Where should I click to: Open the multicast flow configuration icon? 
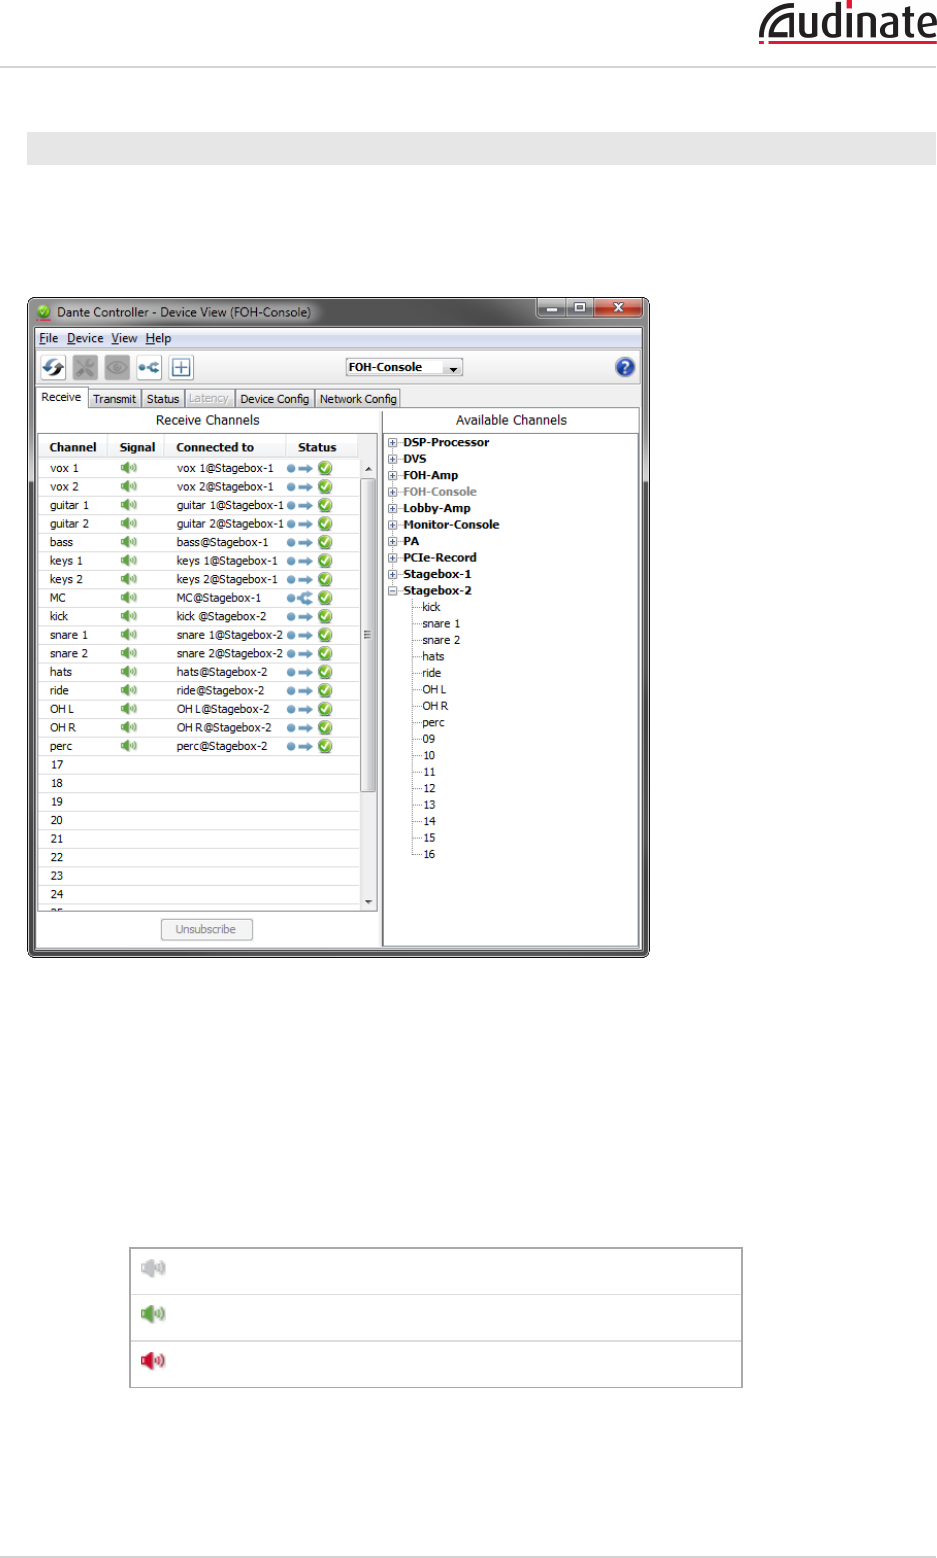click(x=149, y=367)
